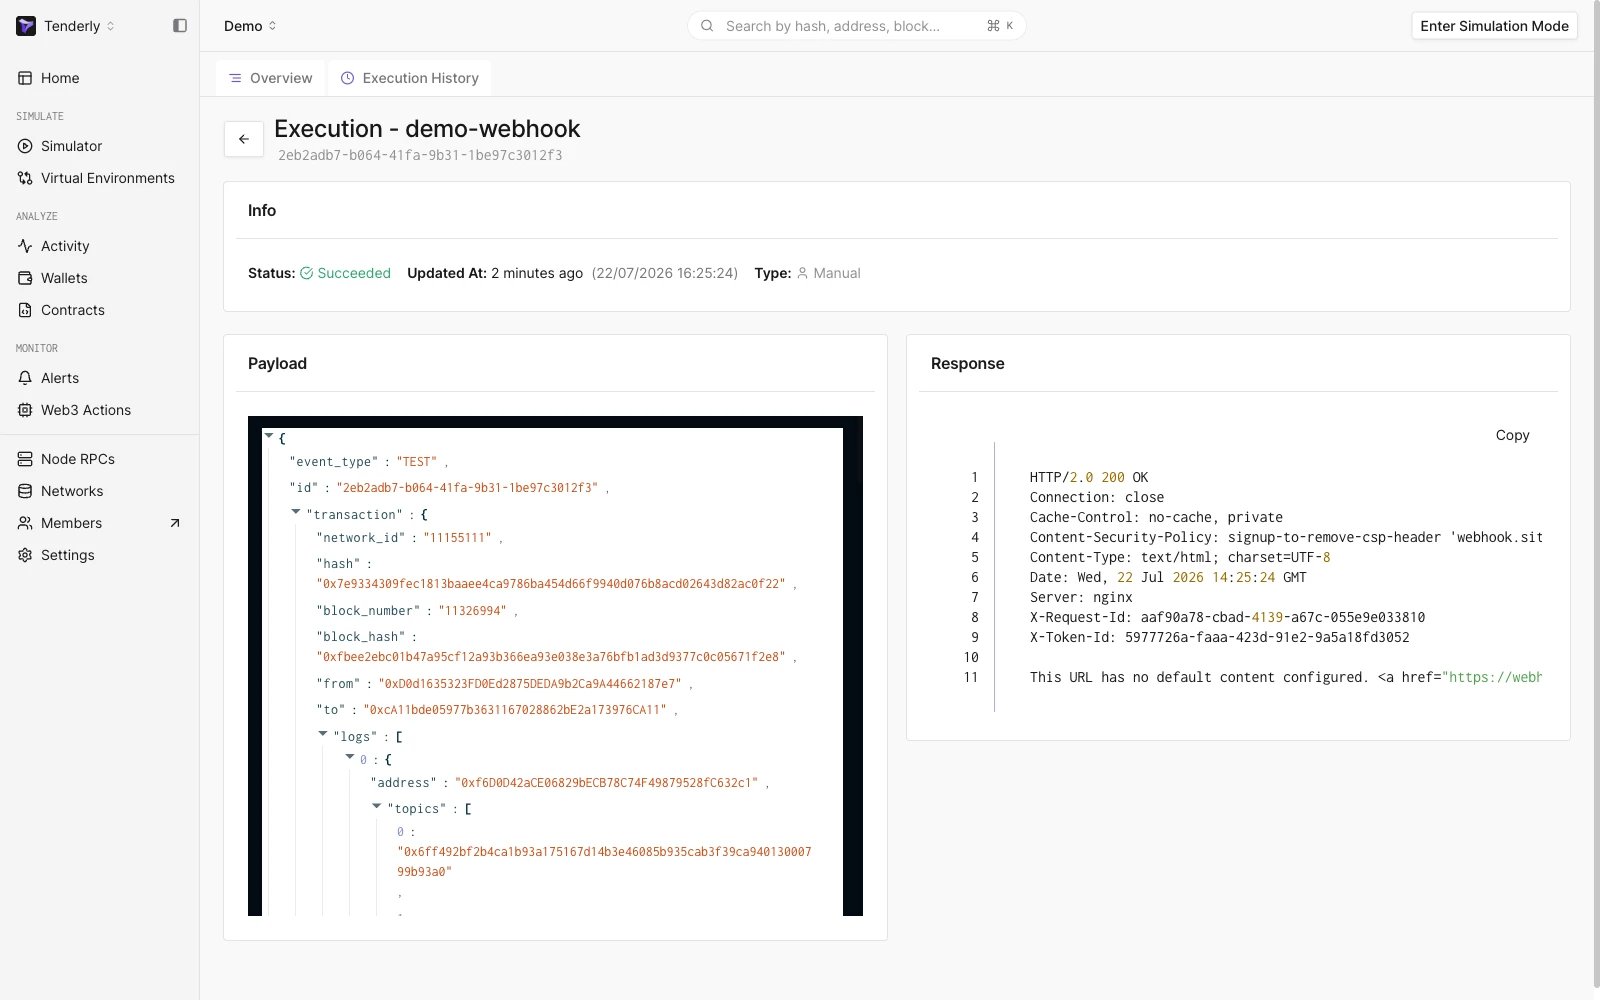Click the Manual type person icon
1600x1000 pixels.
802,273
